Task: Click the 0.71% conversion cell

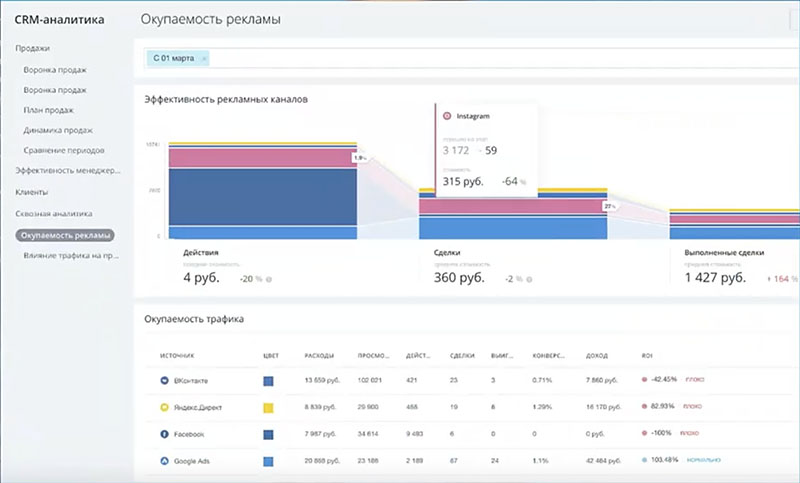Action: point(542,380)
